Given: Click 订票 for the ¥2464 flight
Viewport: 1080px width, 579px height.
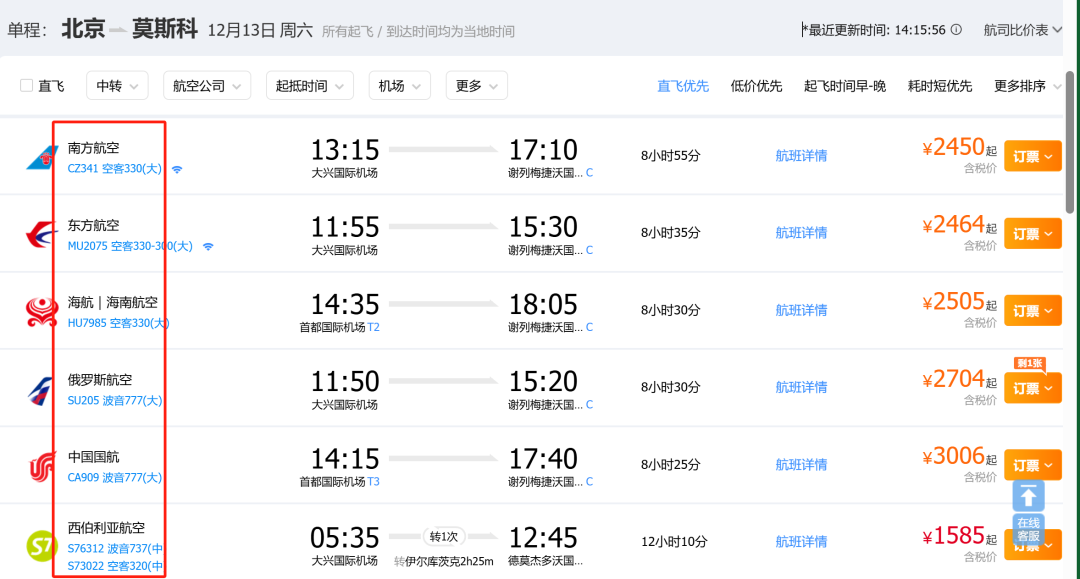Looking at the screenshot, I should [x=1032, y=233].
